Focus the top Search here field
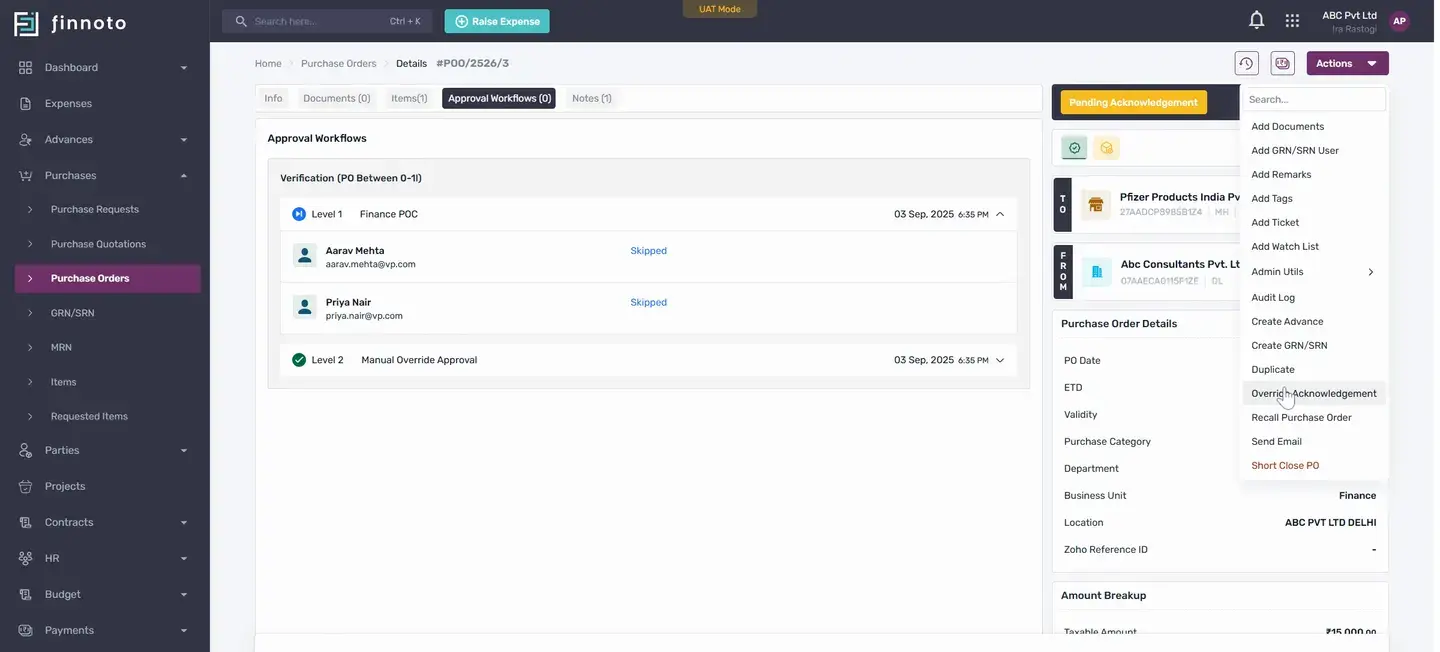This screenshot has height=652, width=1440. 327,21
